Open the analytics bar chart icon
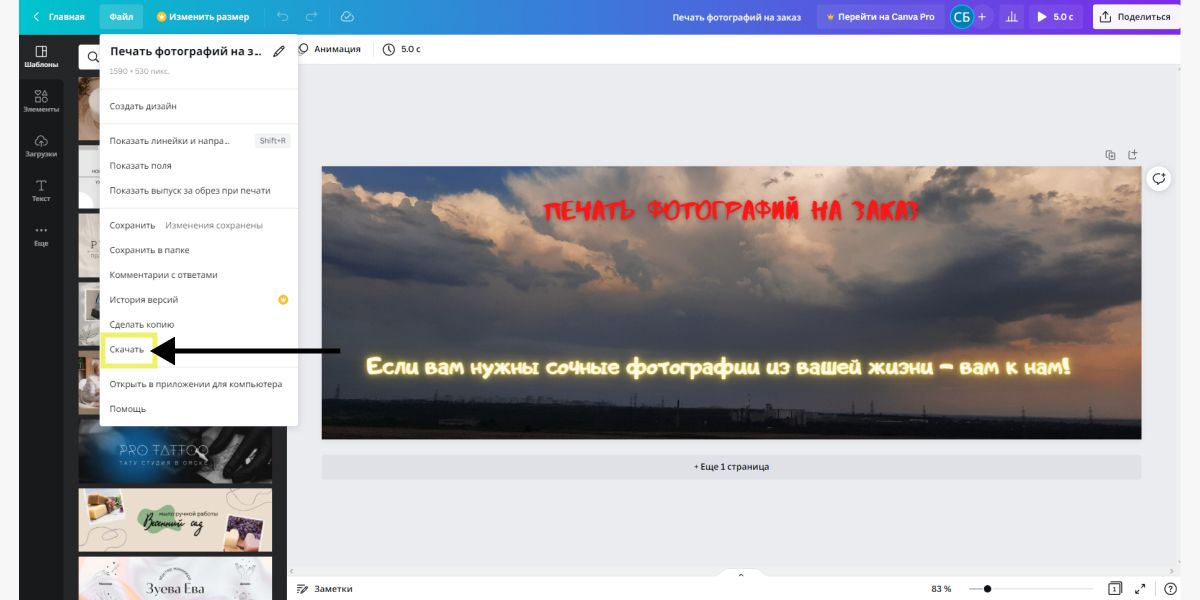This screenshot has height=600, width=1200. [x=1011, y=17]
